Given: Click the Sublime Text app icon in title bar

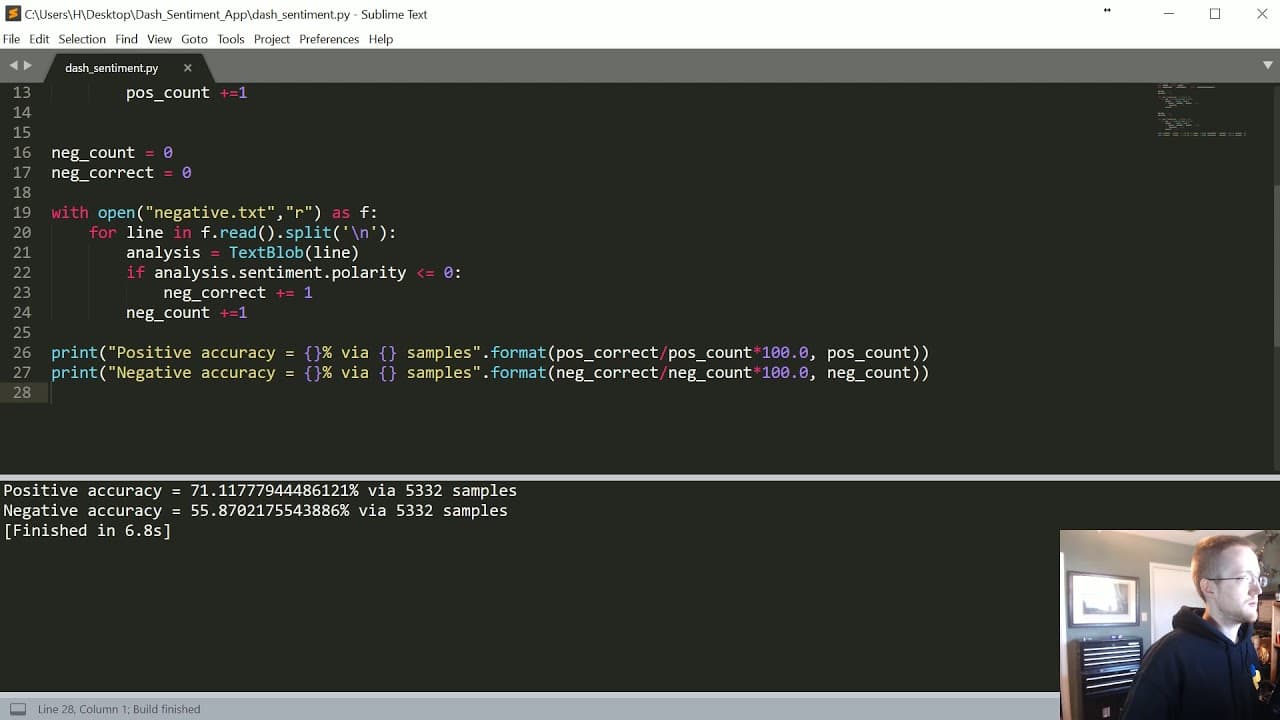Looking at the screenshot, I should tap(13, 14).
